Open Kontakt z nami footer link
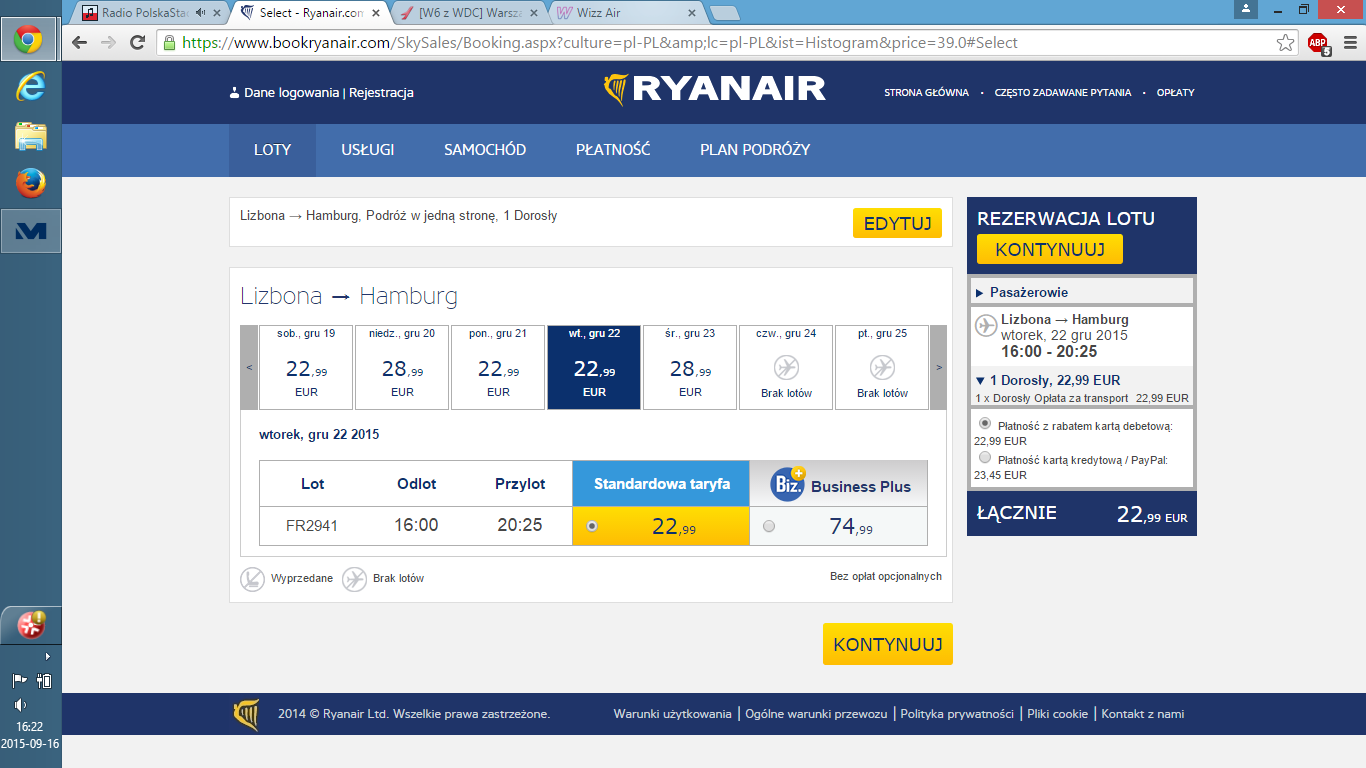Image resolution: width=1366 pixels, height=768 pixels. (1142, 714)
